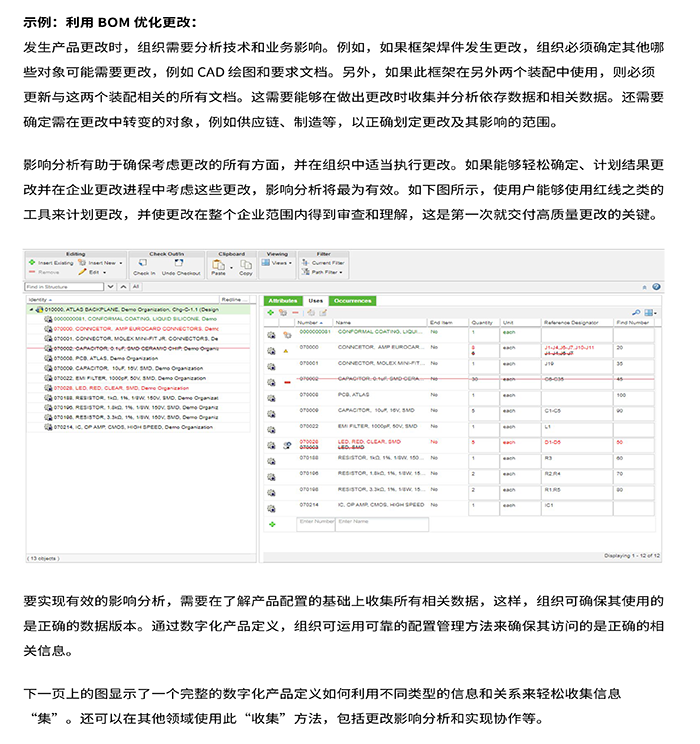The image size is (700, 744).
Task: Click the Find in Structure field
Action: pyautogui.click(x=70, y=286)
